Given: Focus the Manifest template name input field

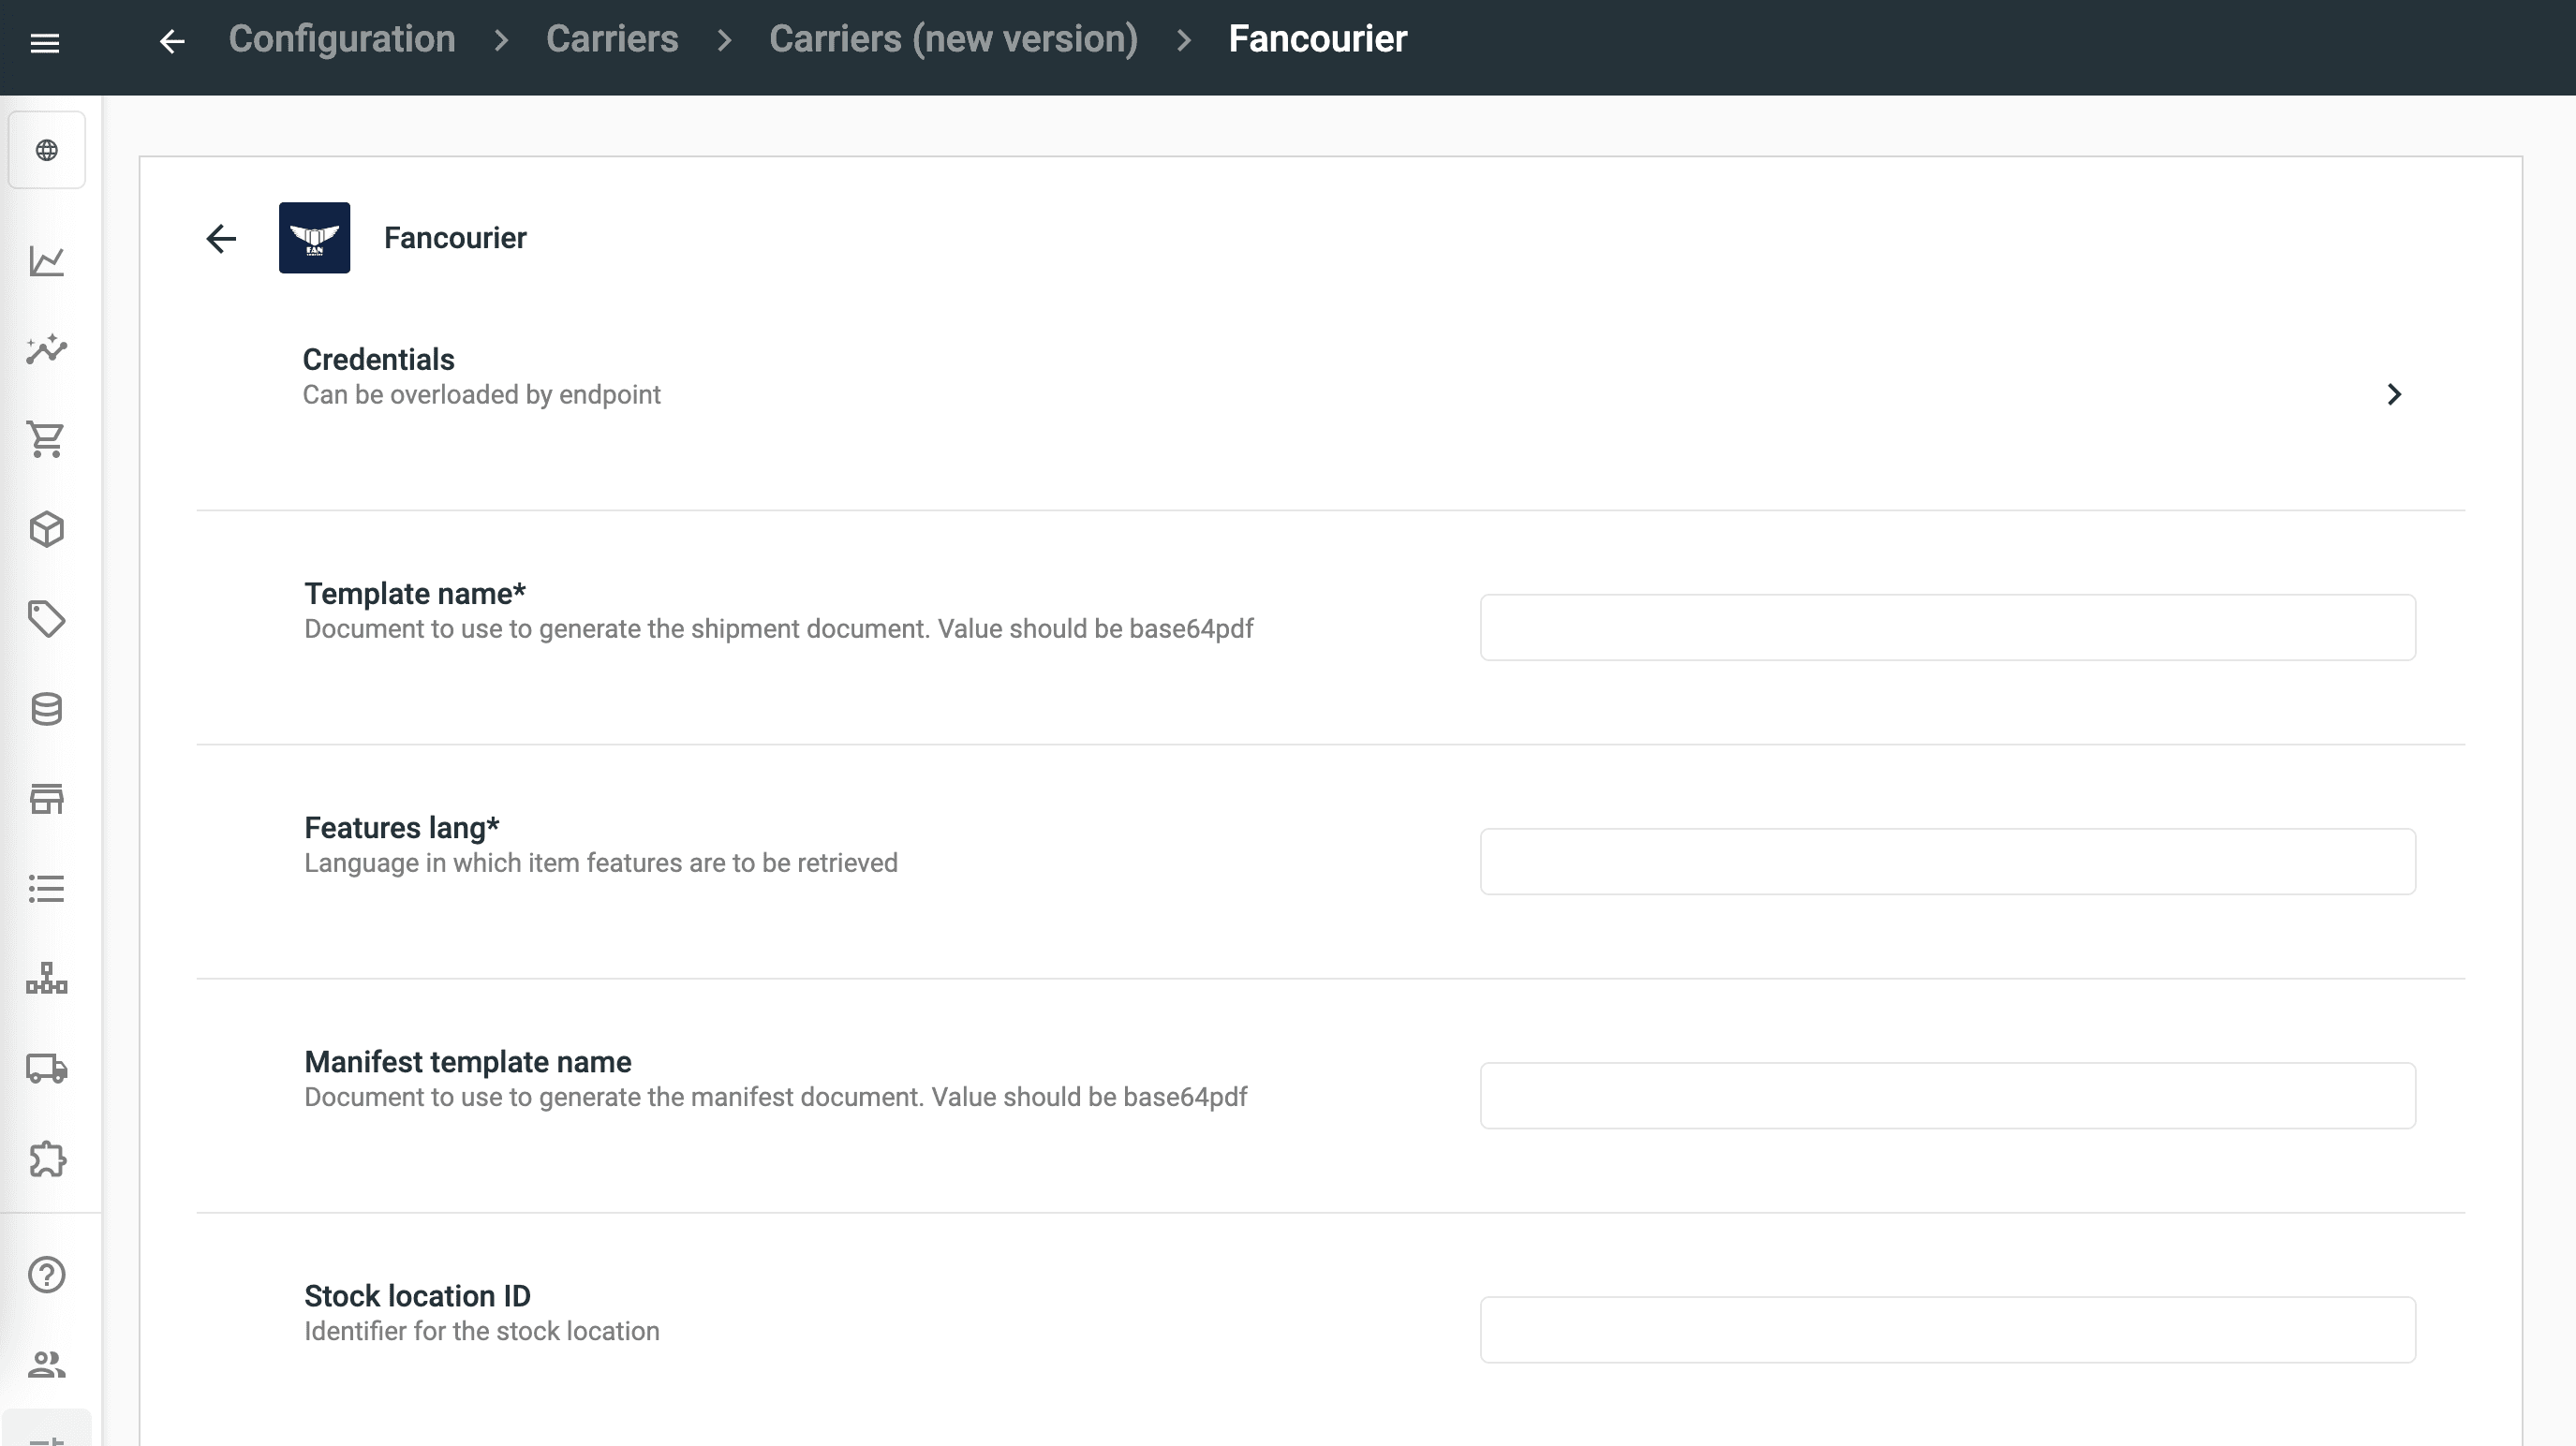Looking at the screenshot, I should [1947, 1095].
